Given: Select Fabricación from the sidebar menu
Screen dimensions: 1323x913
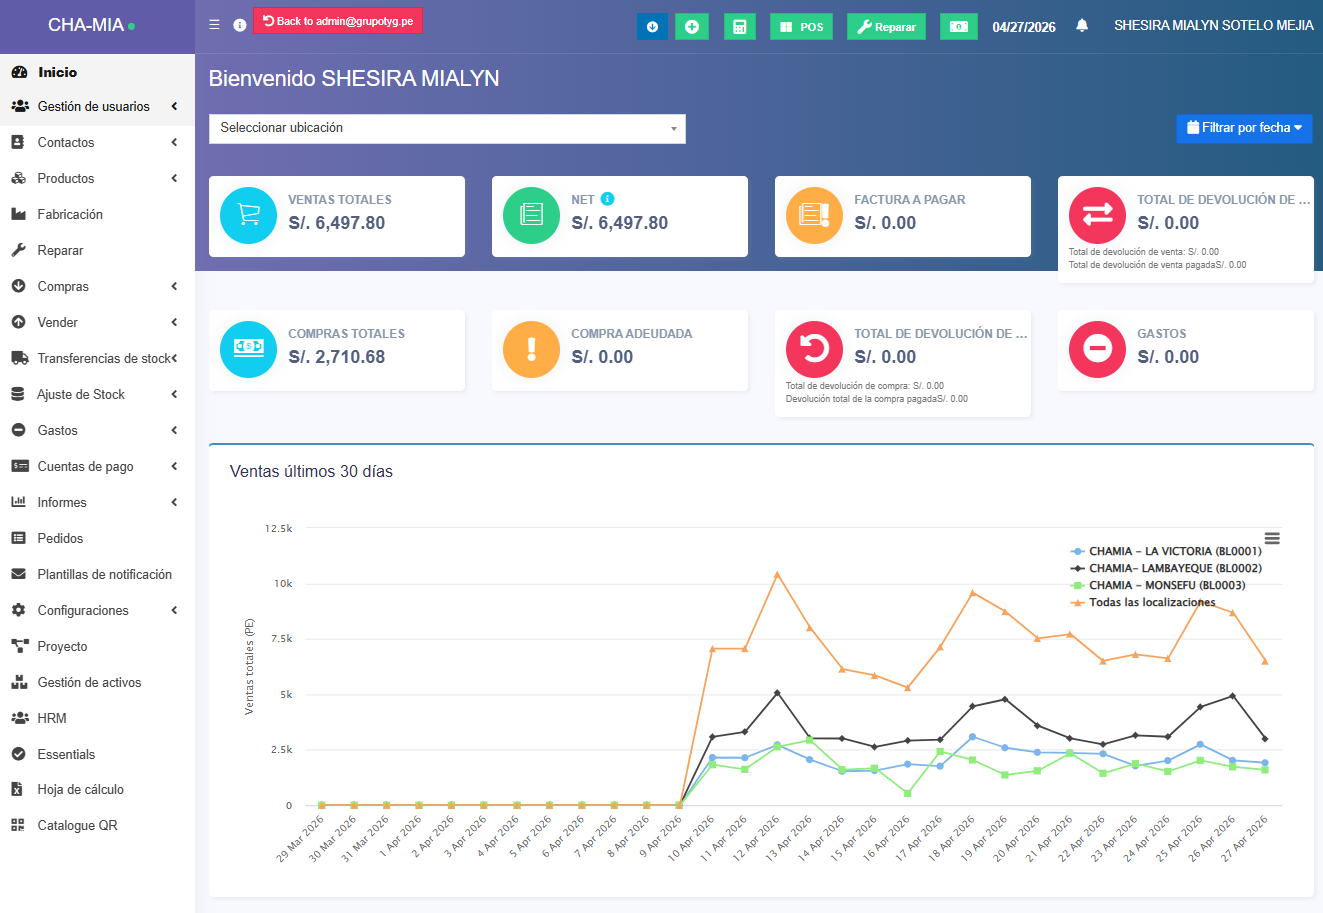Looking at the screenshot, I should [x=70, y=214].
